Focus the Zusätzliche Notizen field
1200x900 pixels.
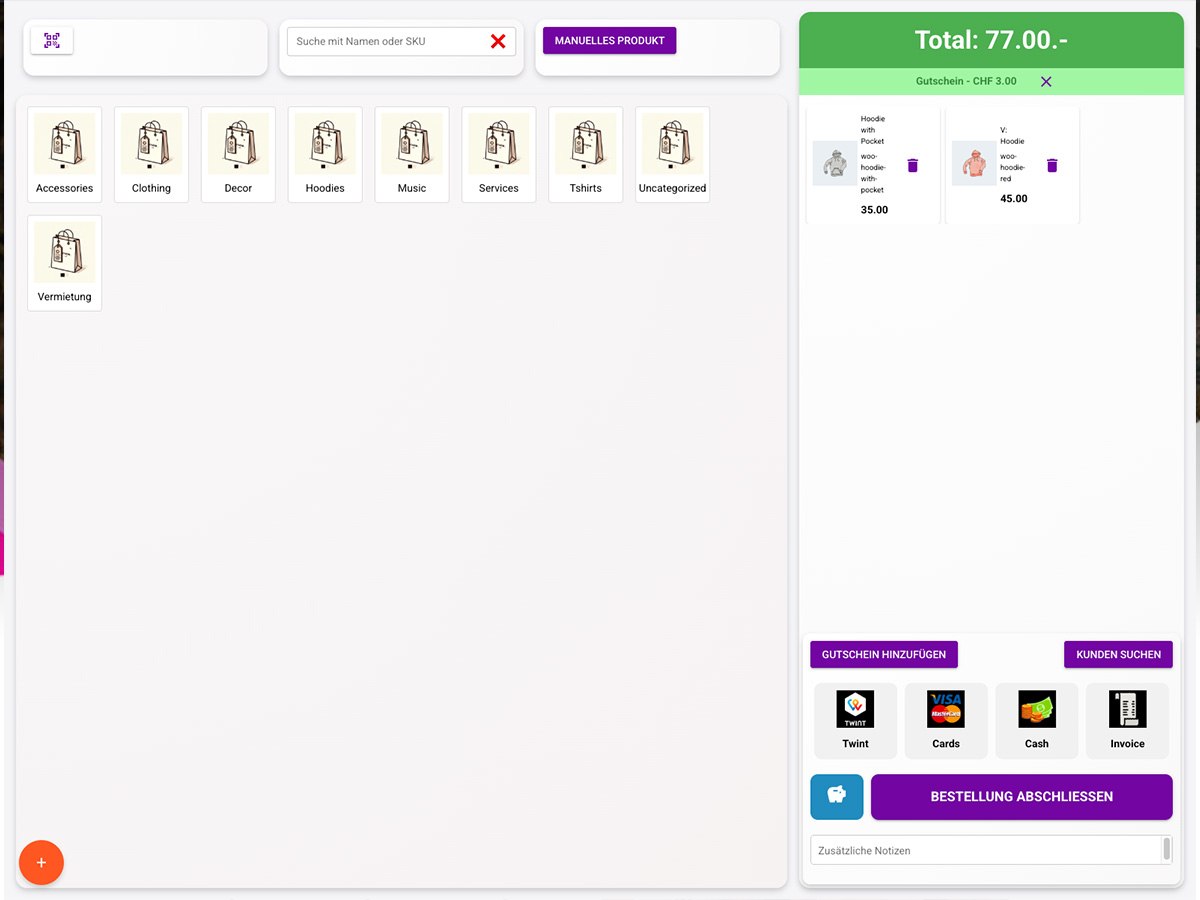pyautogui.click(x=985, y=850)
